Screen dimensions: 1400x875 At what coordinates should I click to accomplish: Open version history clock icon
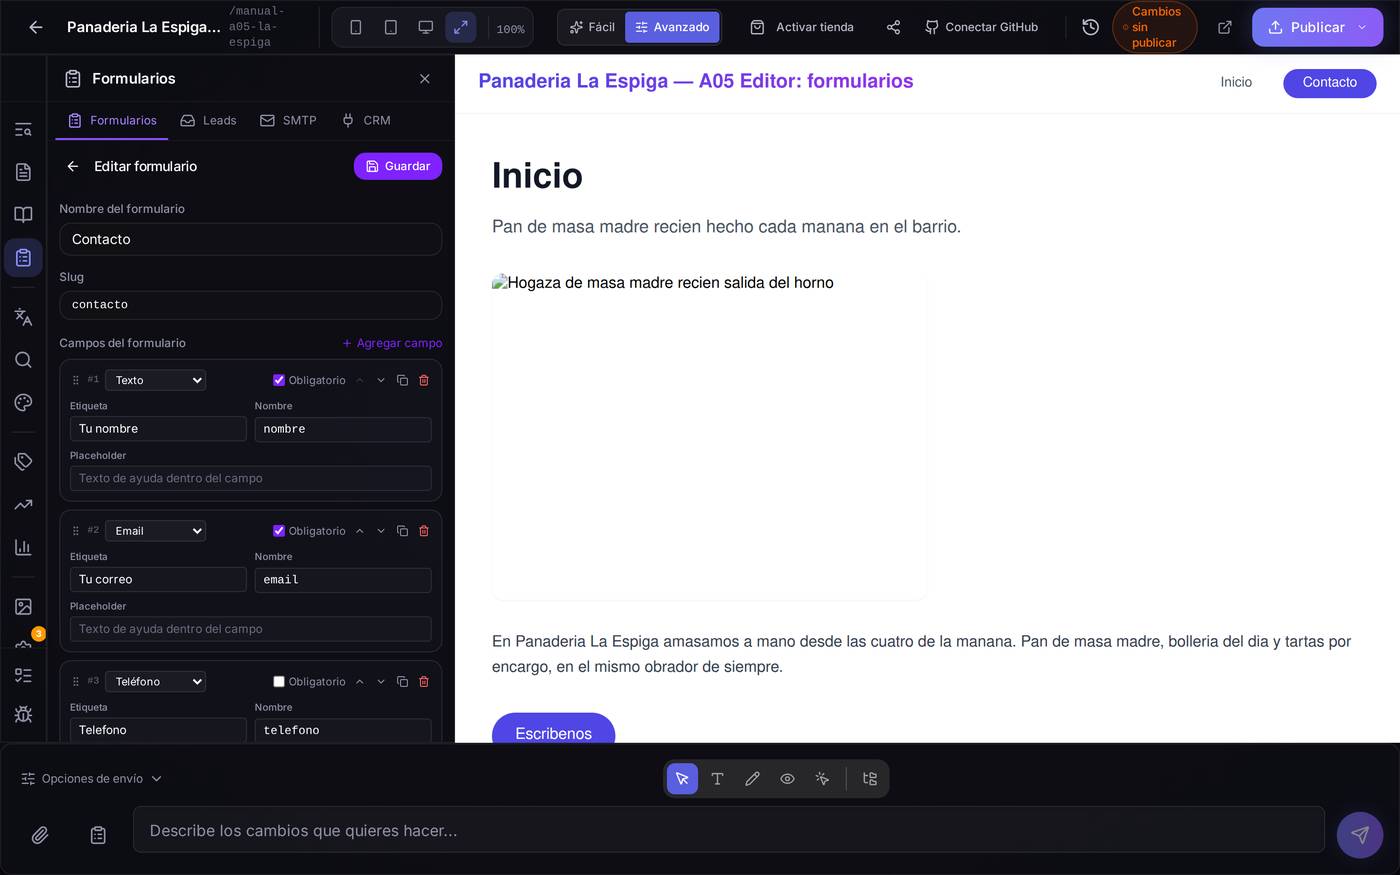[1091, 27]
